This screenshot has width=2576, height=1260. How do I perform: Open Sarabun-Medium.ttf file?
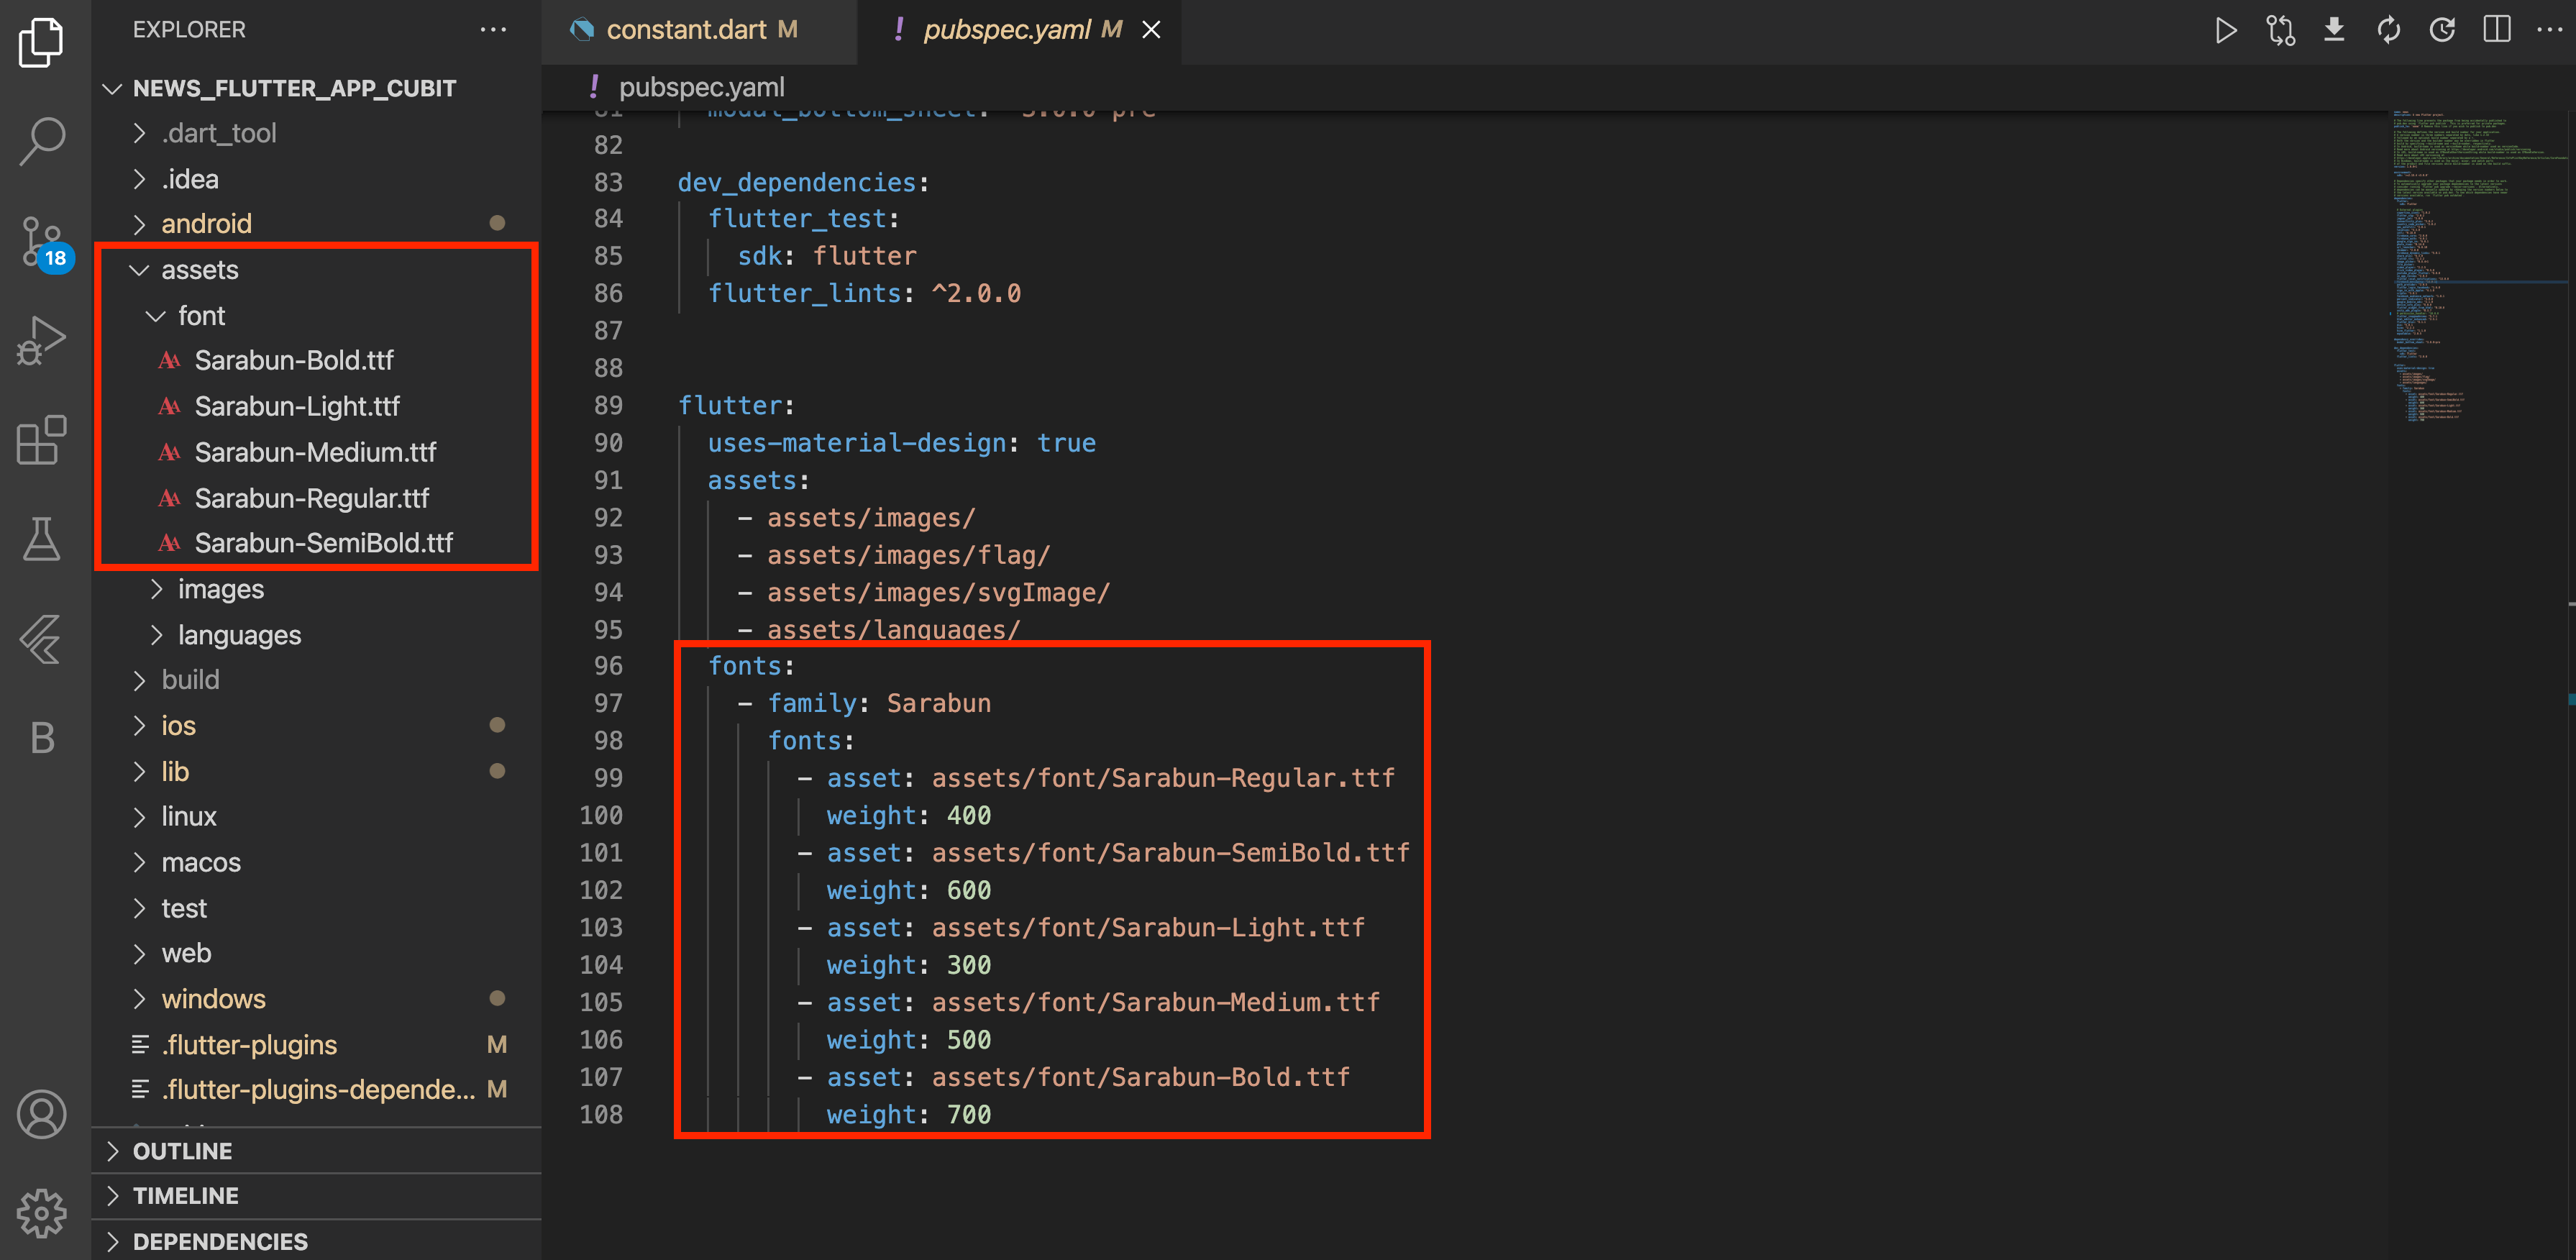(x=315, y=452)
